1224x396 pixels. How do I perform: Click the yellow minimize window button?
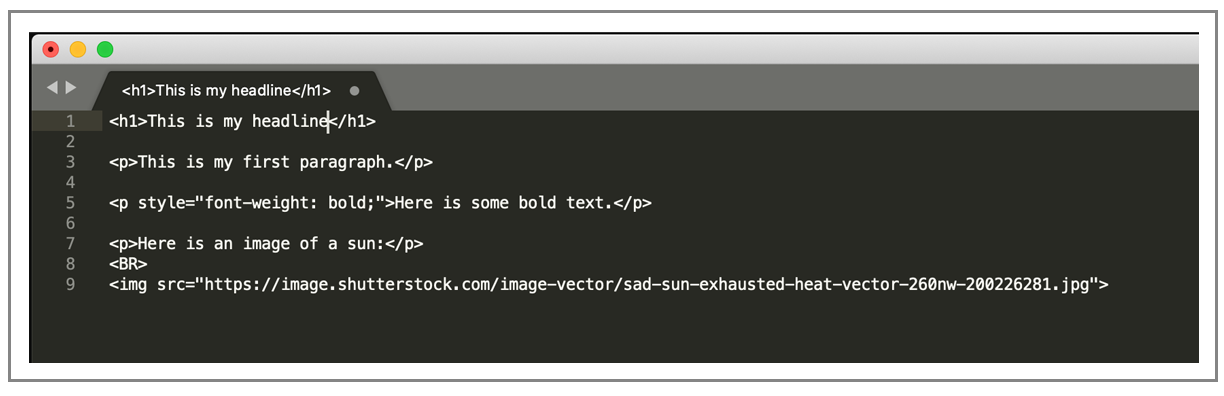pyautogui.click(x=78, y=49)
